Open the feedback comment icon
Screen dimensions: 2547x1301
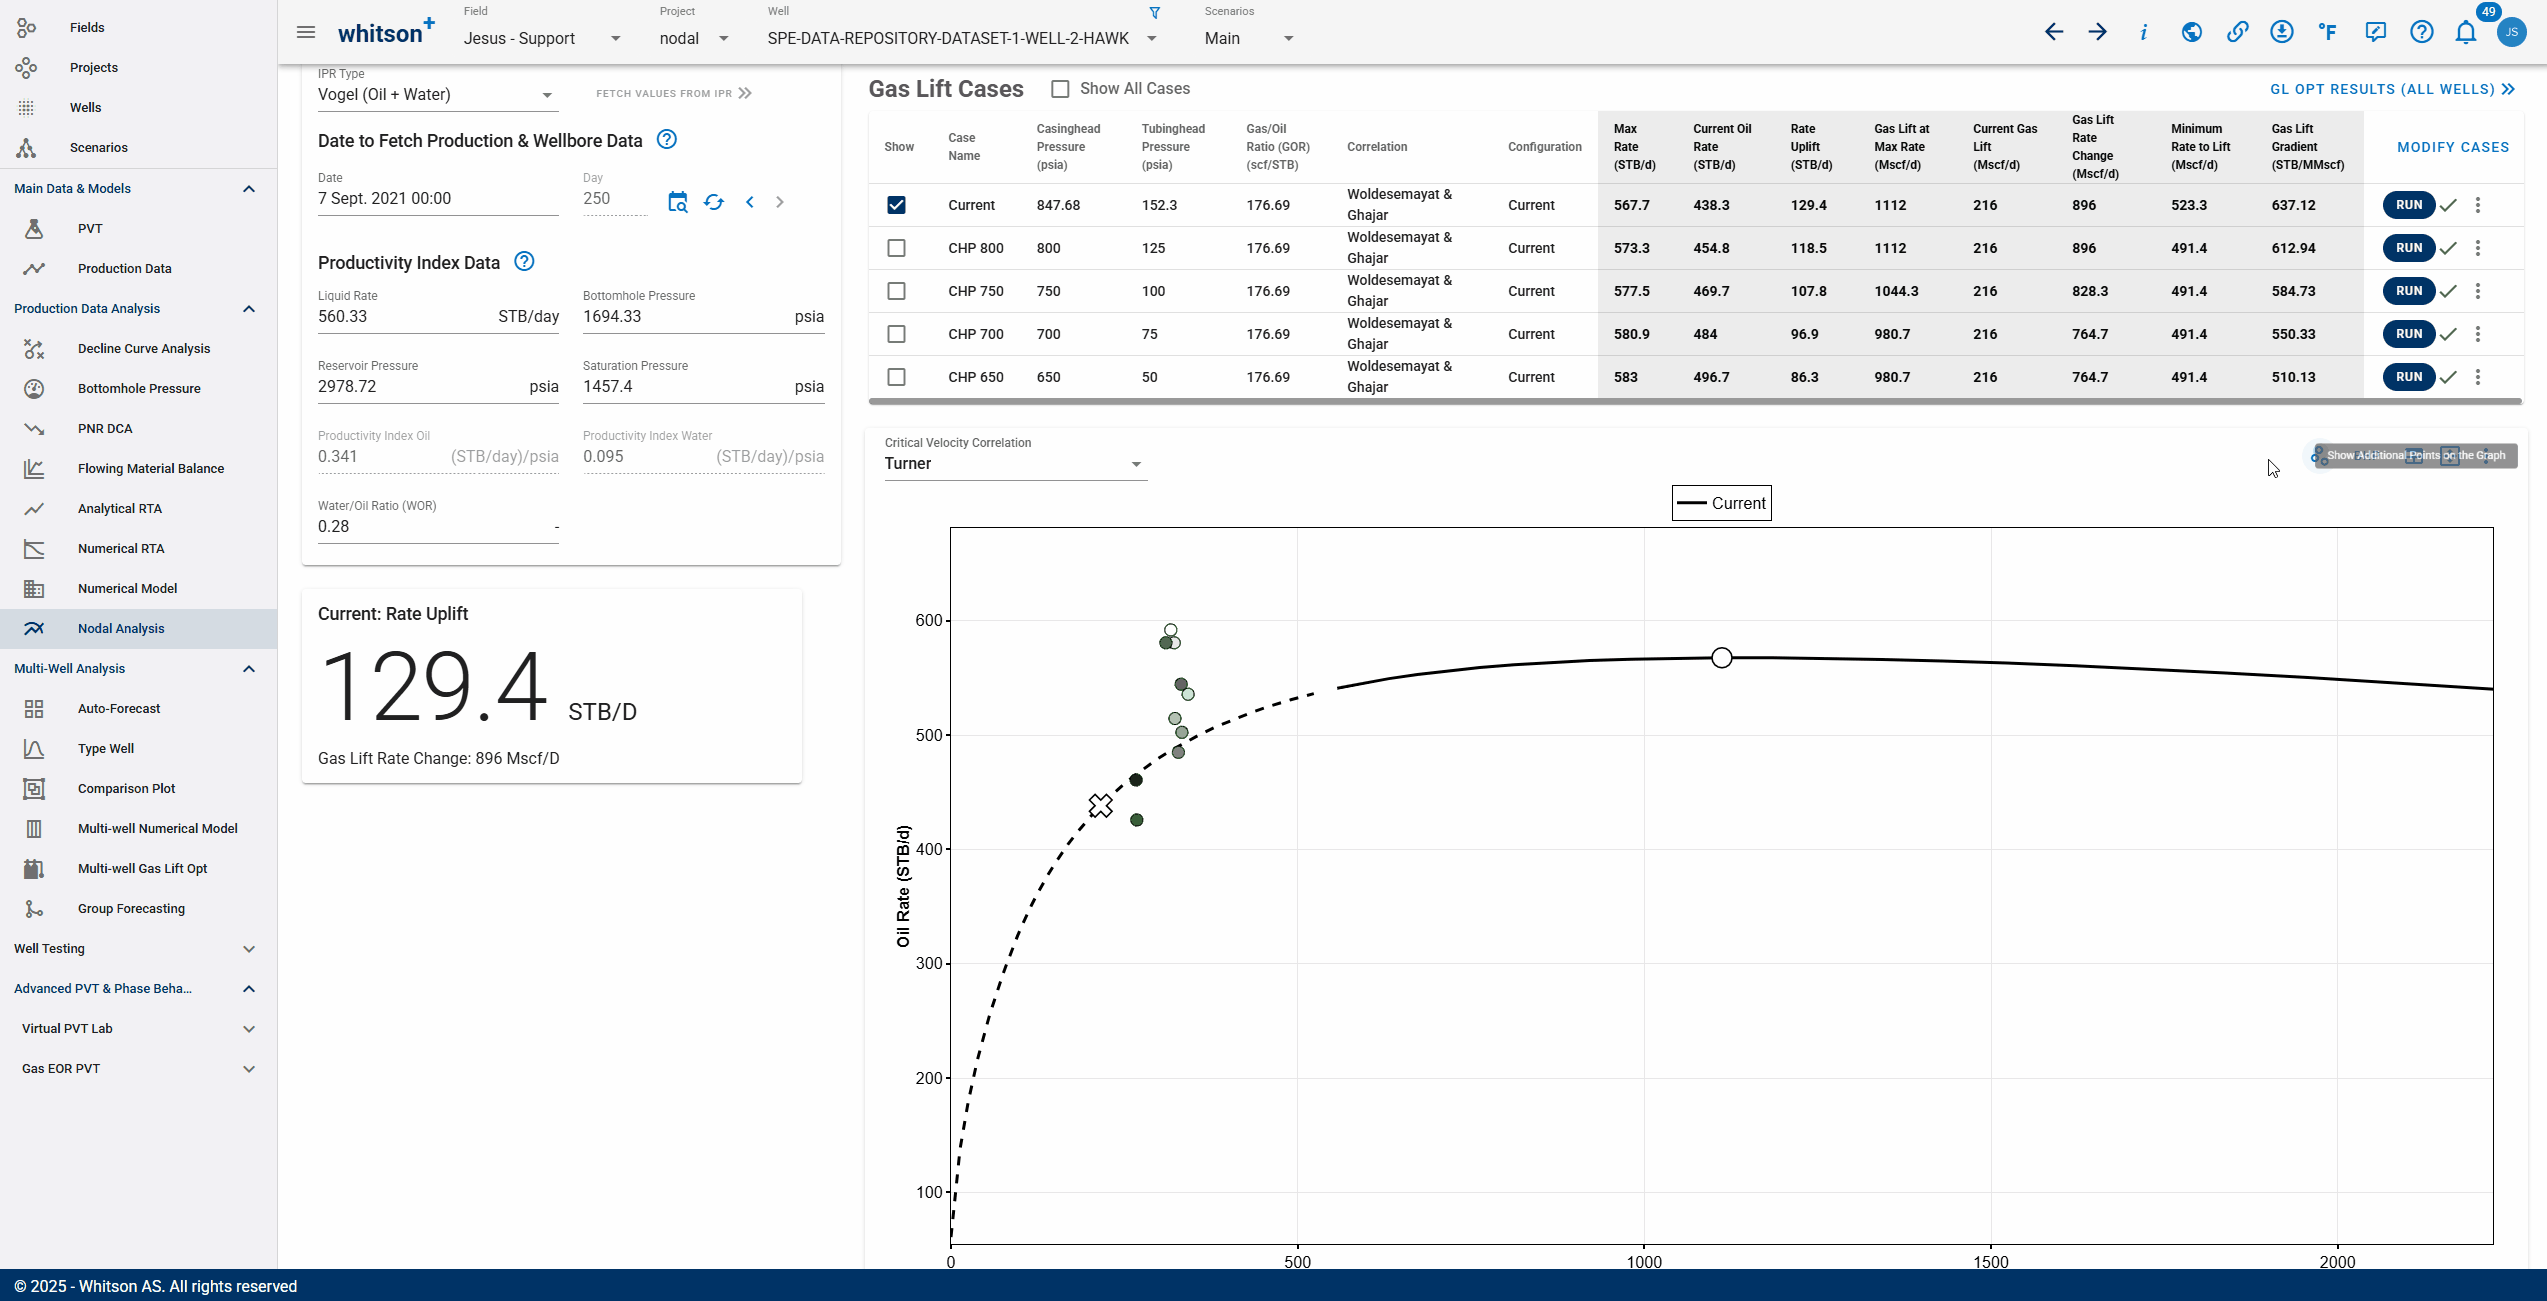[x=2375, y=32]
